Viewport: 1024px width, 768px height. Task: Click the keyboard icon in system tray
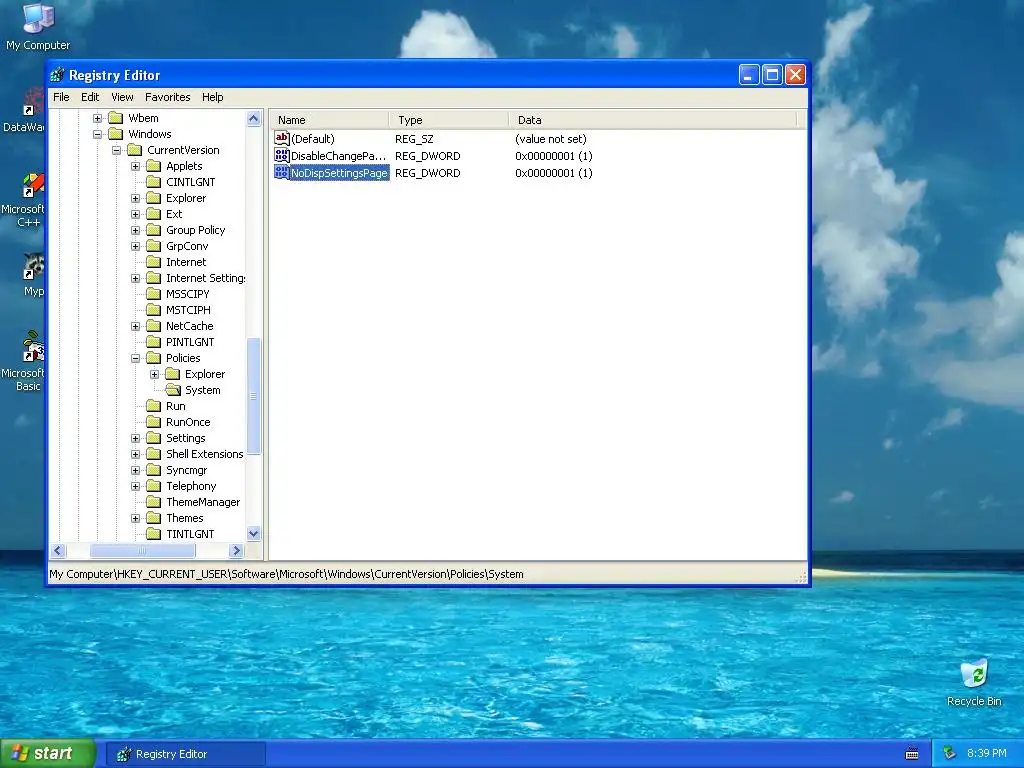[x=912, y=754]
